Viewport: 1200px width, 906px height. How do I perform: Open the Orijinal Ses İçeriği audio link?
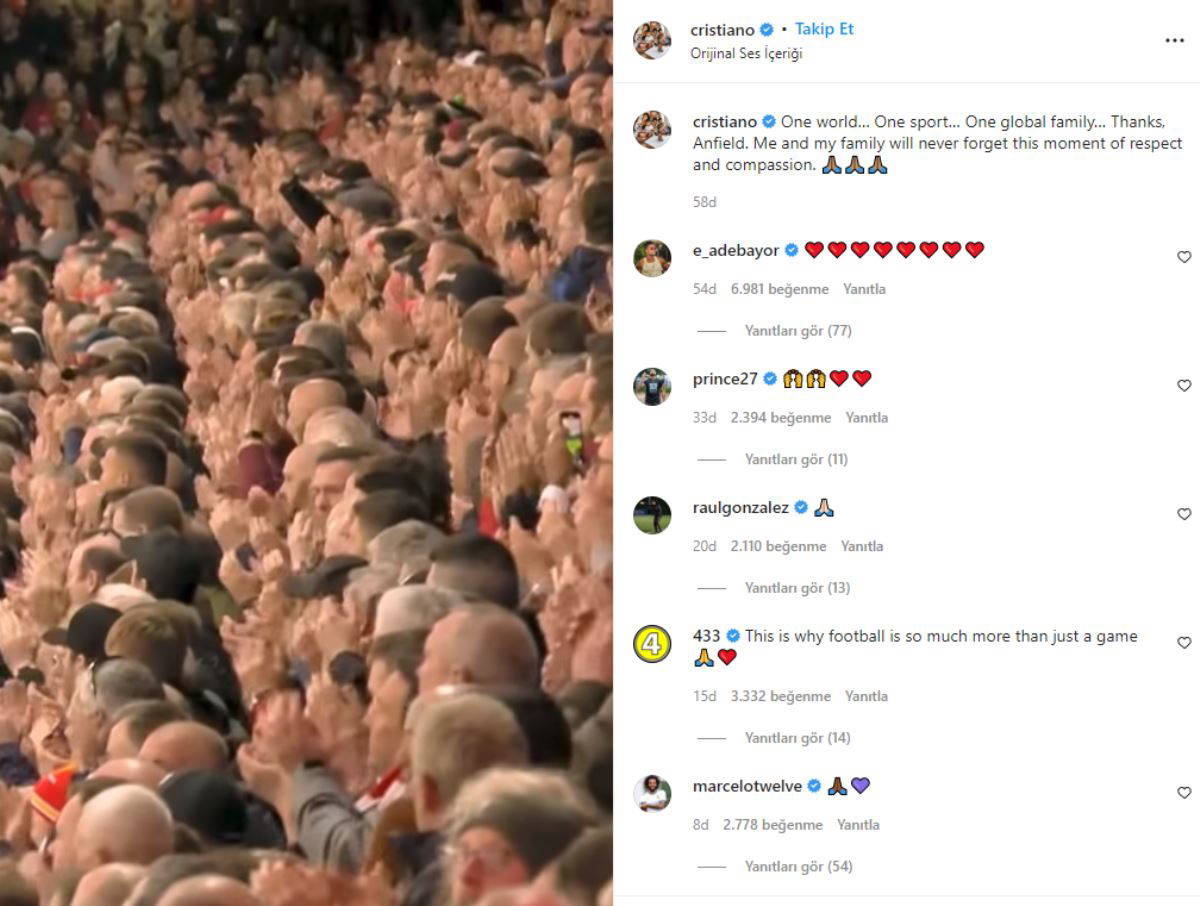(746, 54)
